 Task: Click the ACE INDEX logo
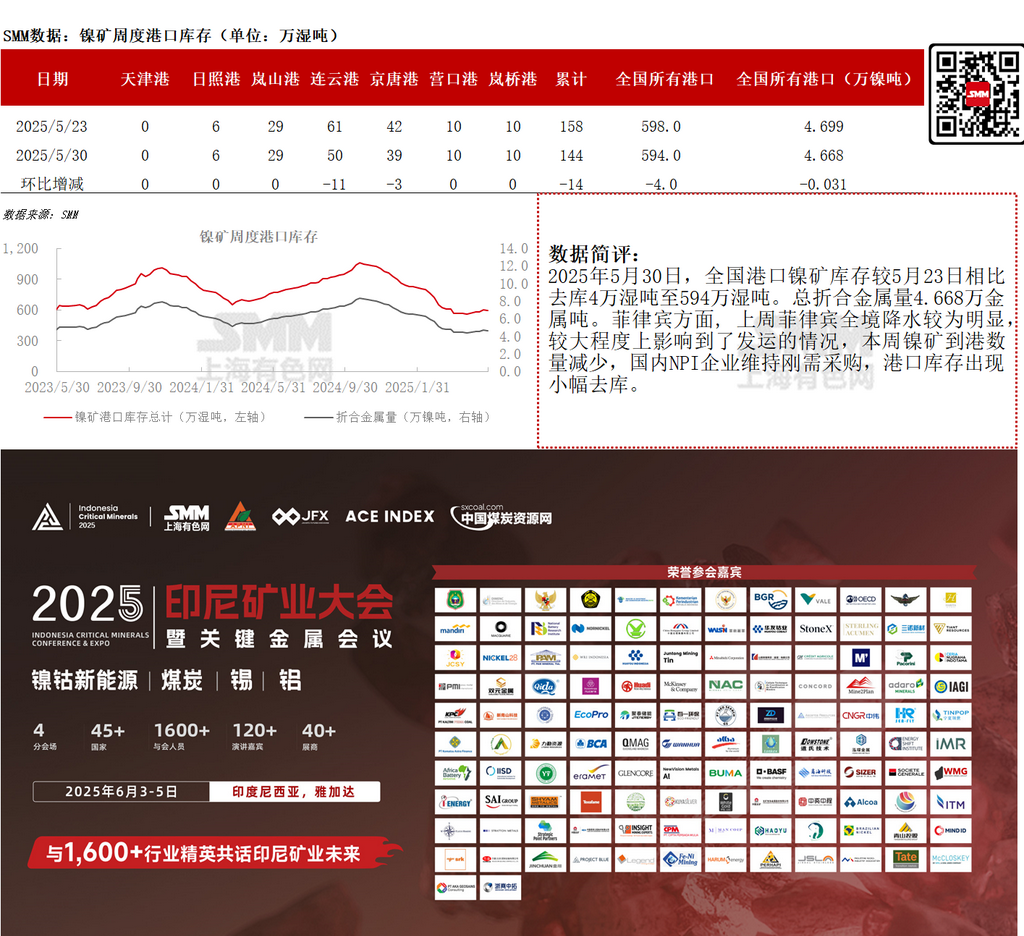(x=390, y=517)
